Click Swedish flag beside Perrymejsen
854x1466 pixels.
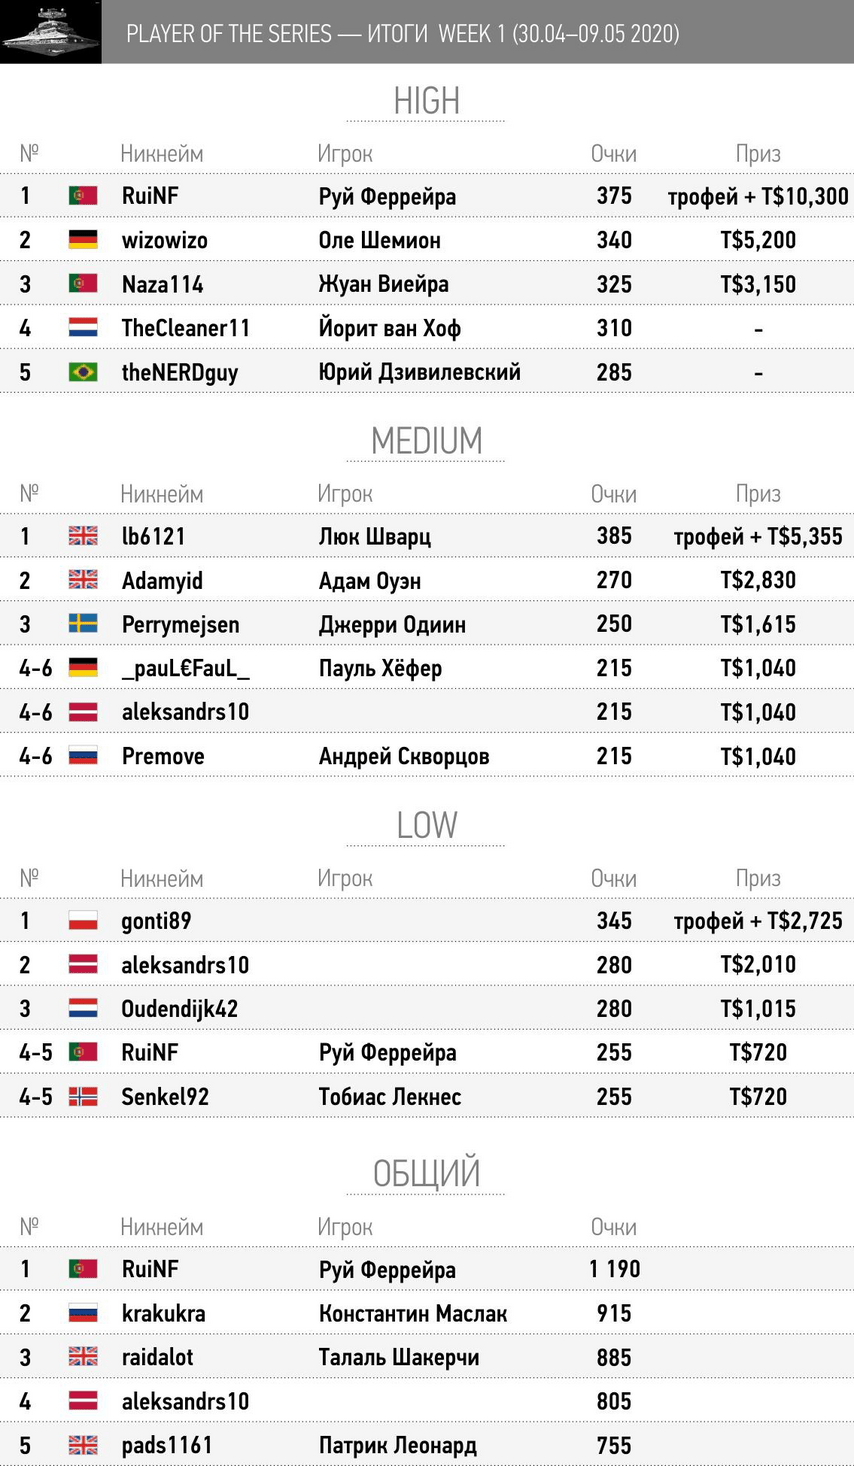click(83, 624)
